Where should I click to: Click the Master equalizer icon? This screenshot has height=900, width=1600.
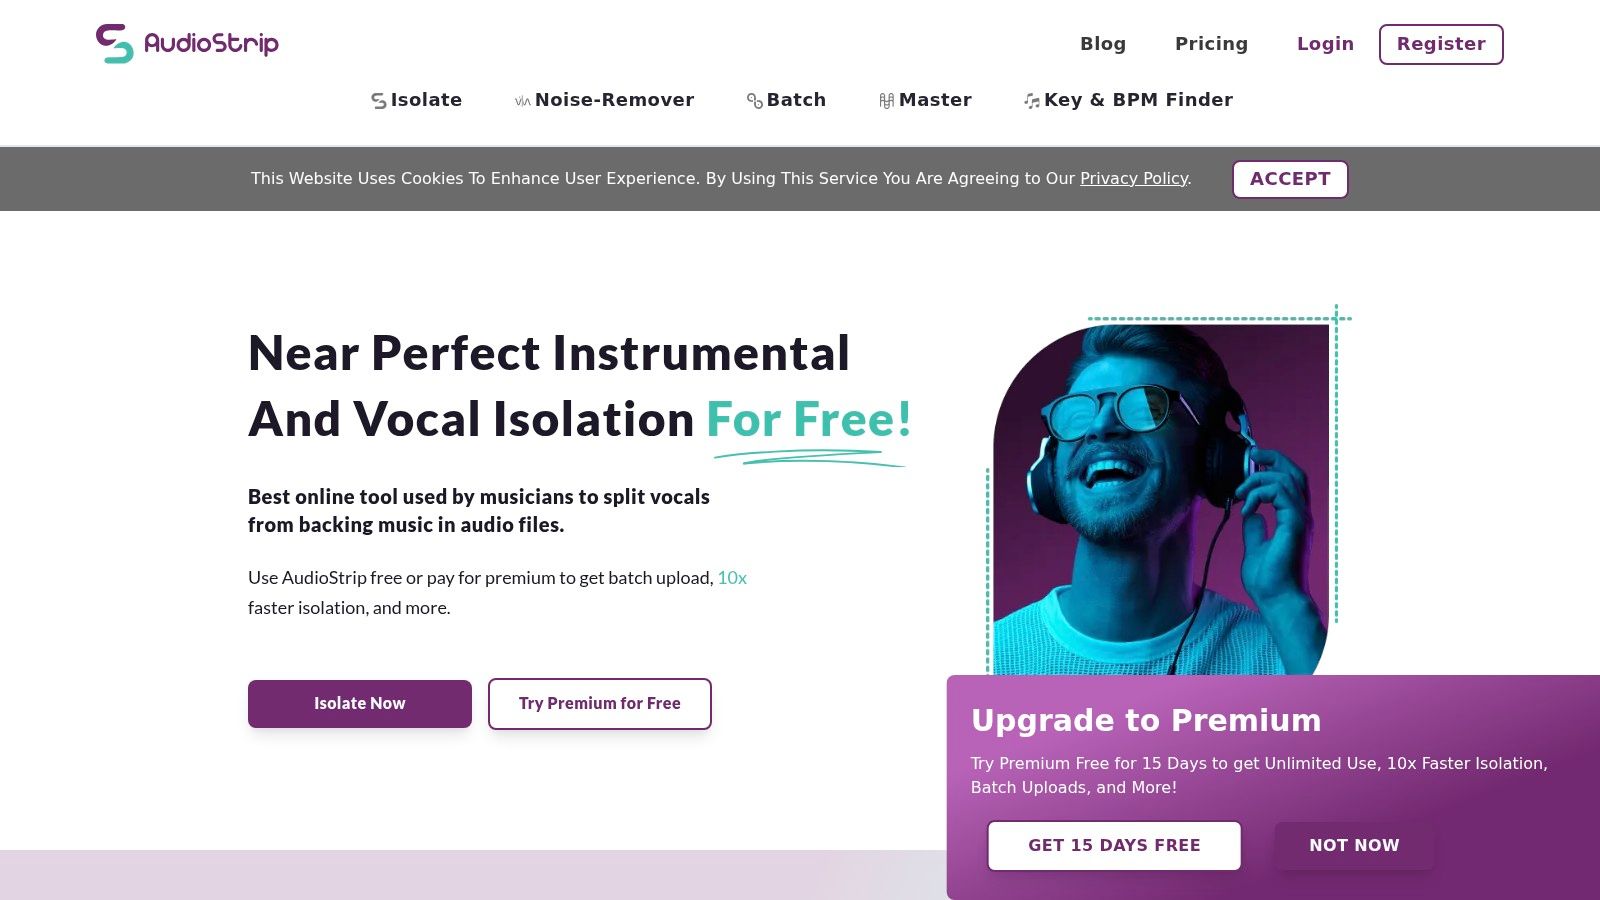[x=886, y=101]
